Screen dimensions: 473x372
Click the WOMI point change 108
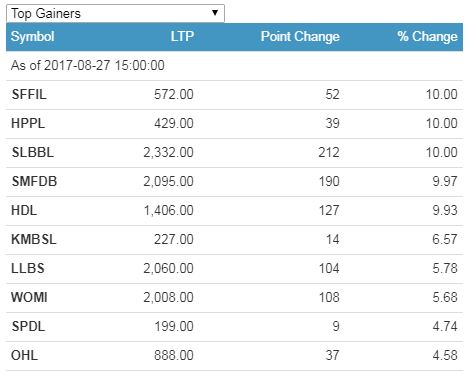329,297
